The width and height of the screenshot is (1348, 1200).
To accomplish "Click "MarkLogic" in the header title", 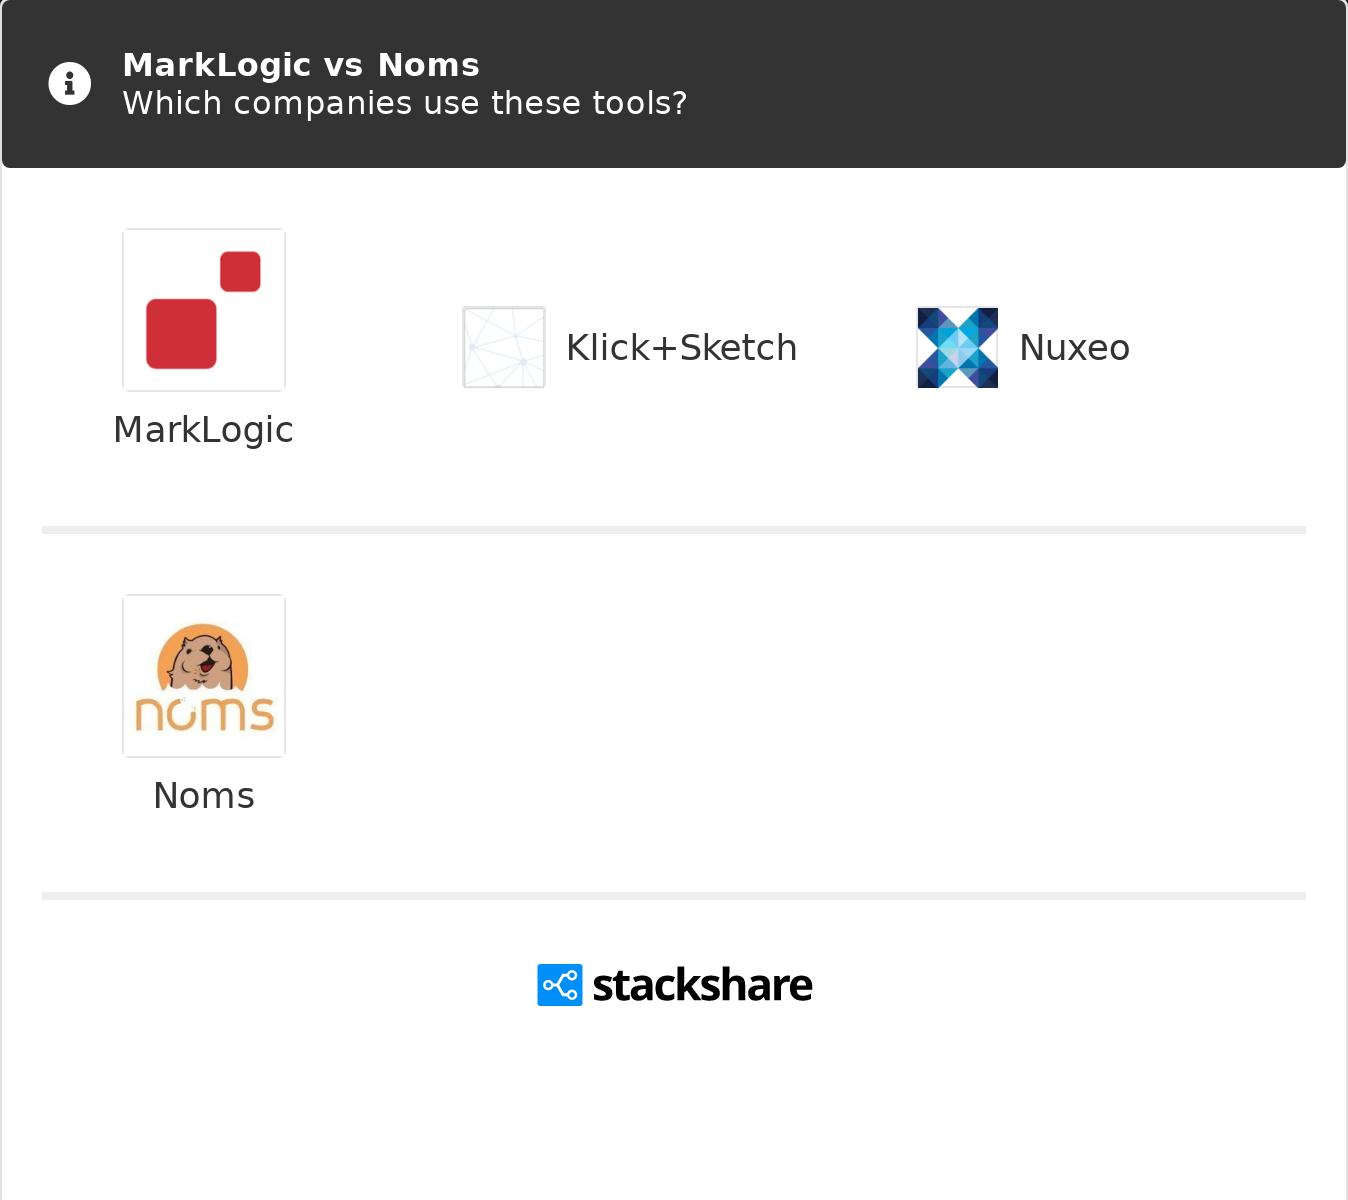I will point(217,65).
